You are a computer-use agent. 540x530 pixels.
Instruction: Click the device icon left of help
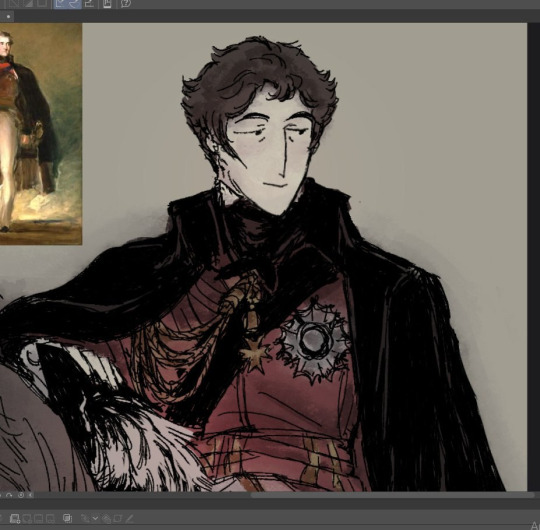107,3
